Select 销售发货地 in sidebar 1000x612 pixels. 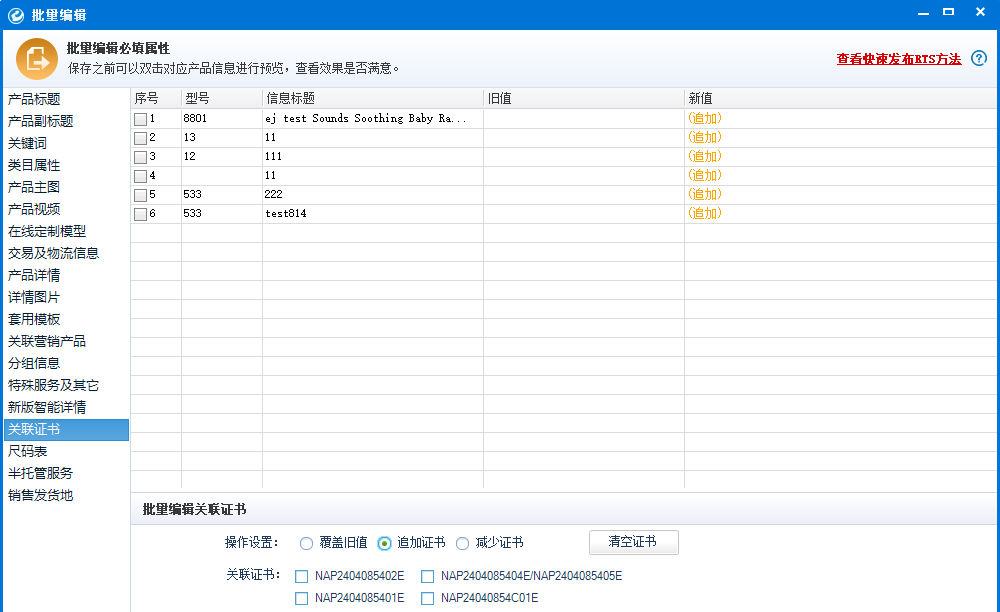tap(40, 495)
